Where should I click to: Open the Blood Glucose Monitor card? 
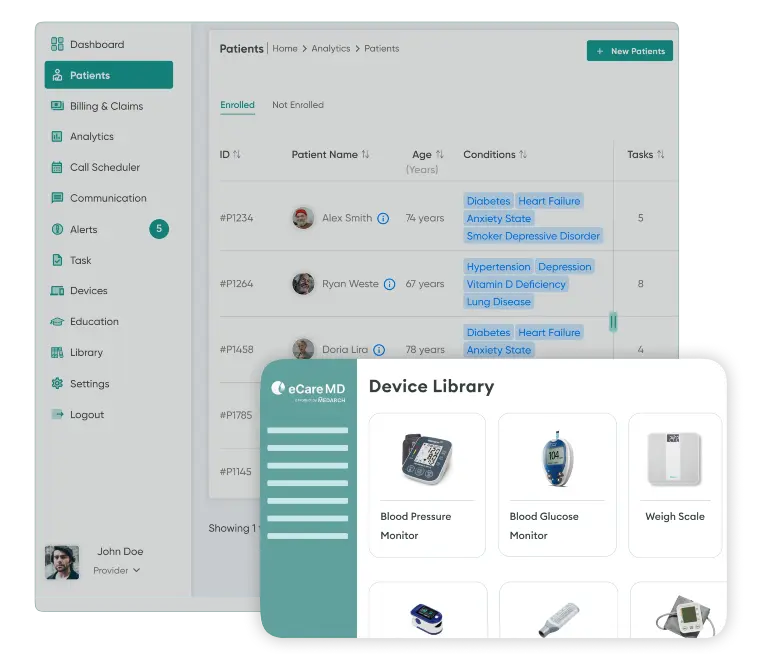[557, 485]
